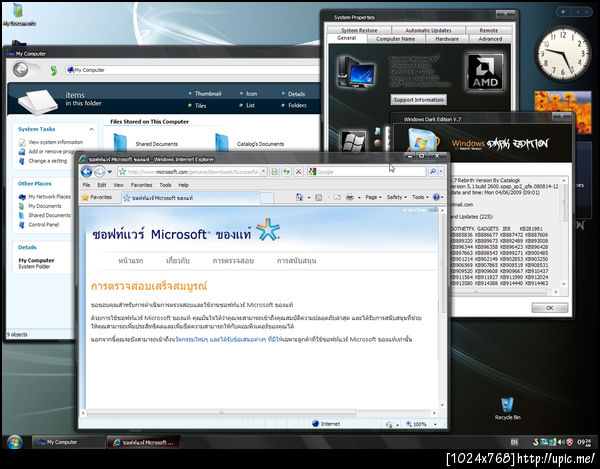Click the IE address bar URL
This screenshot has width=600, height=469.
coord(193,172)
